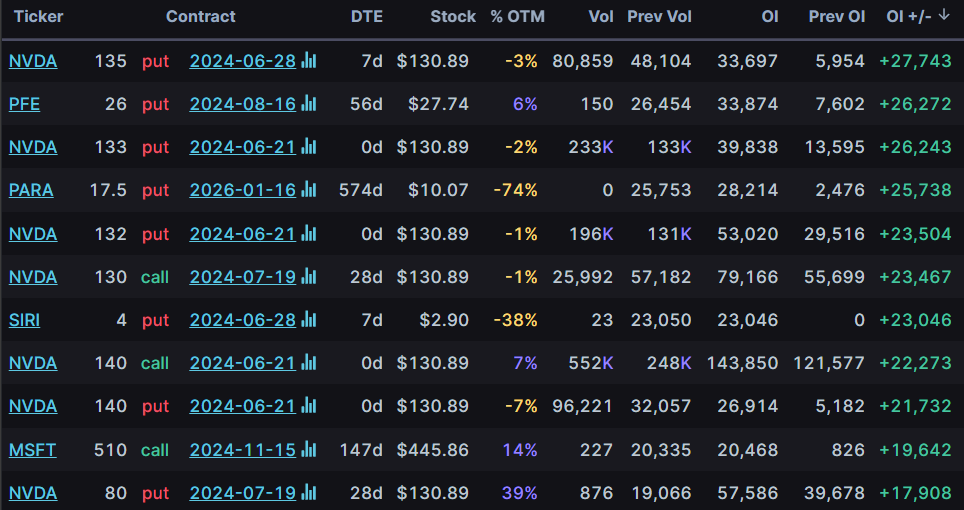Open contract date 2026-01-16 for PARA

pyautogui.click(x=243, y=190)
